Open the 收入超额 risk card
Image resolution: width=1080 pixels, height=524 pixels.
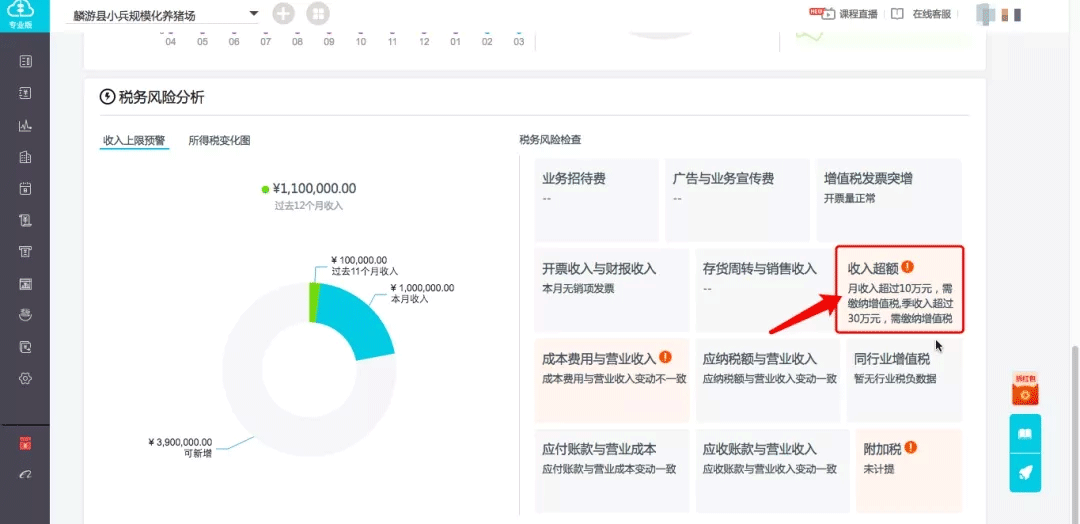(900, 290)
